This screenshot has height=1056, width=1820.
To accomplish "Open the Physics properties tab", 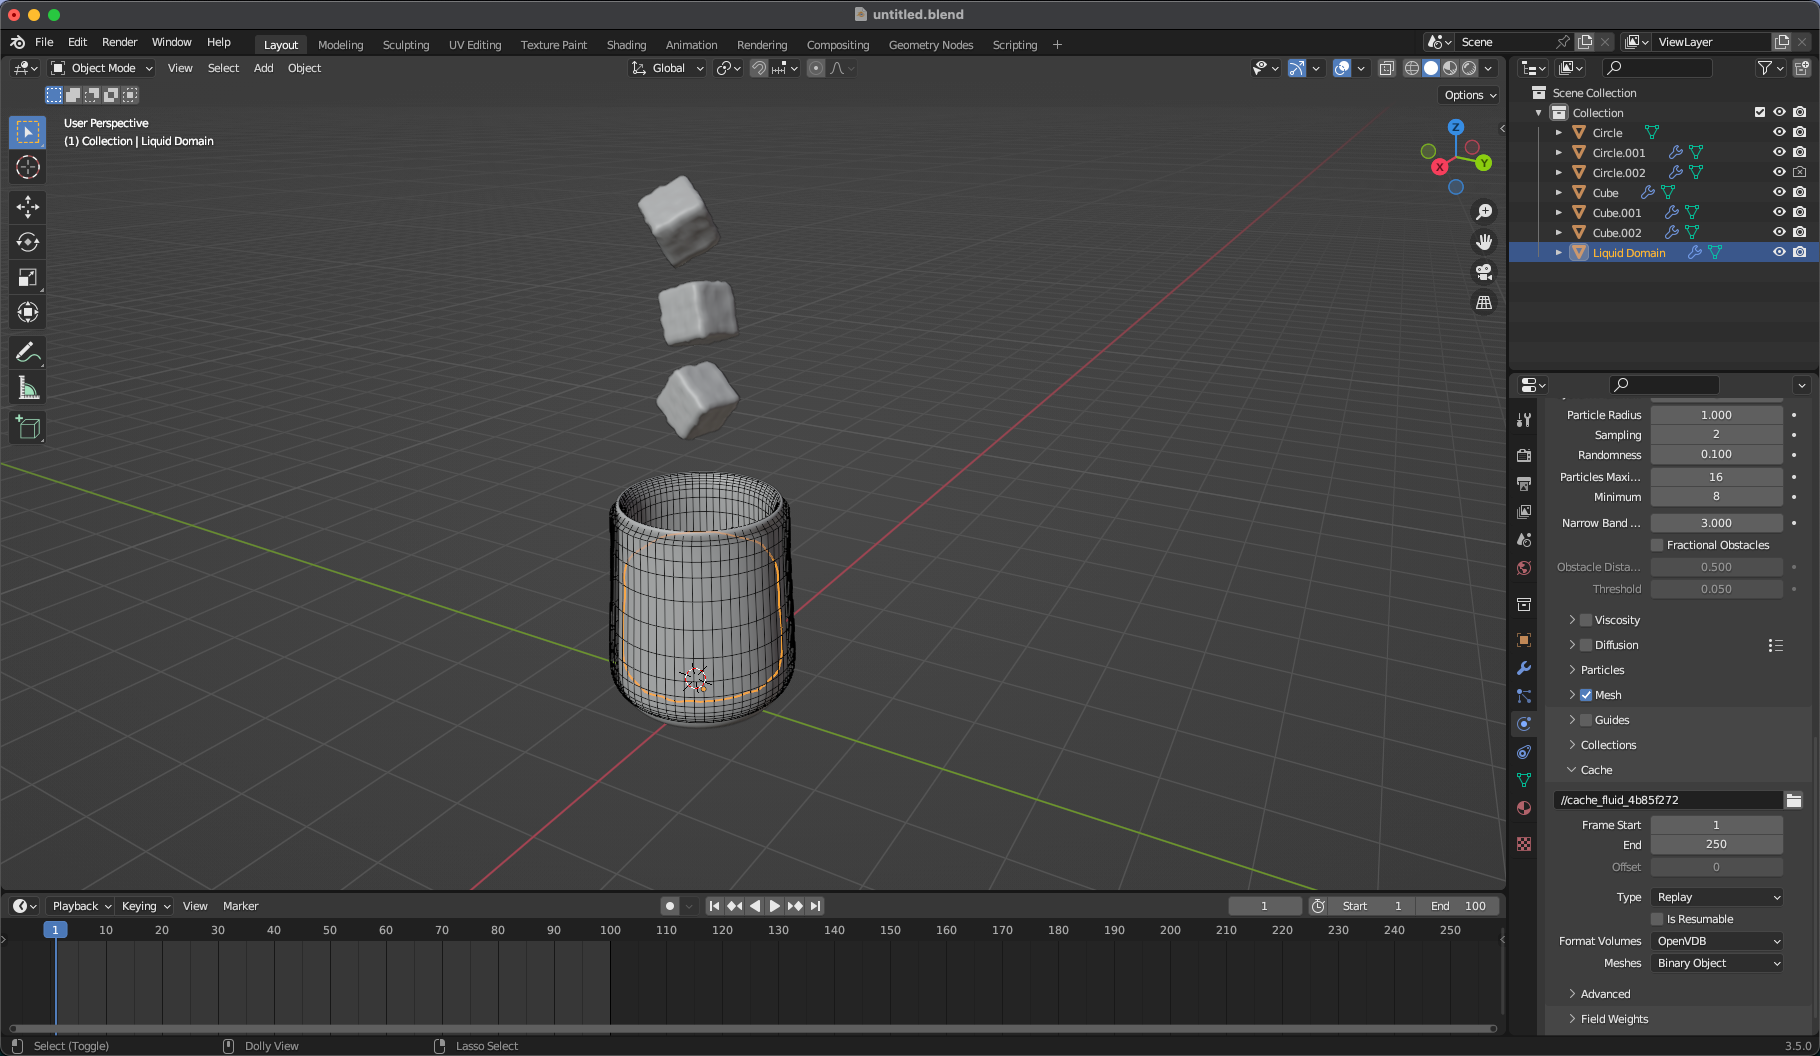I will [x=1524, y=724].
